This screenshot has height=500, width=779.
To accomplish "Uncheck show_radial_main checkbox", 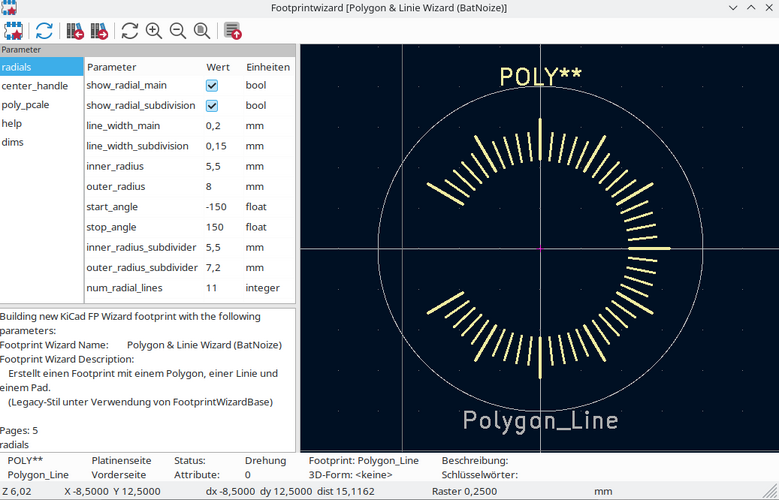I will (212, 86).
